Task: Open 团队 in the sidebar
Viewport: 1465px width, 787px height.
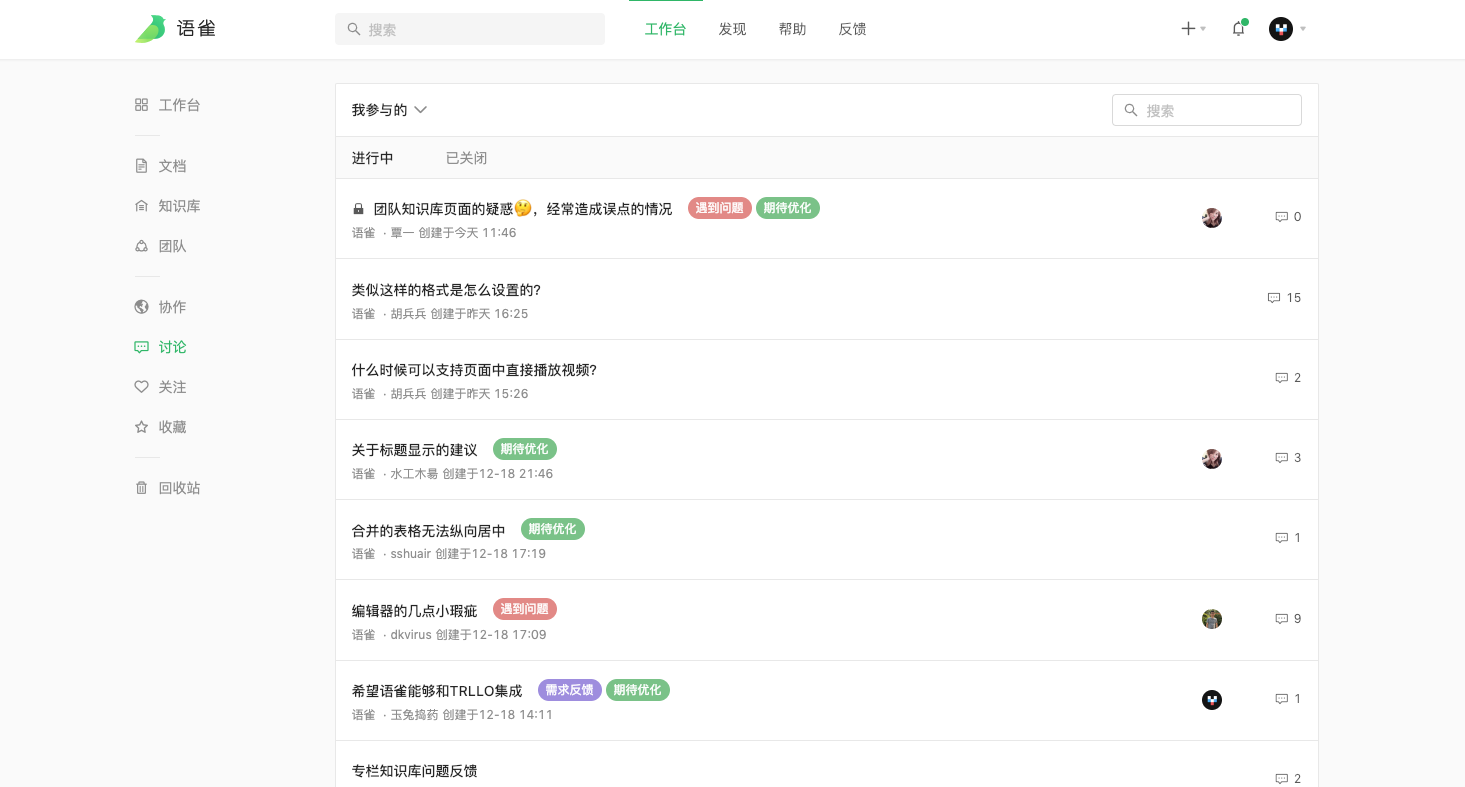Action: tap(172, 246)
